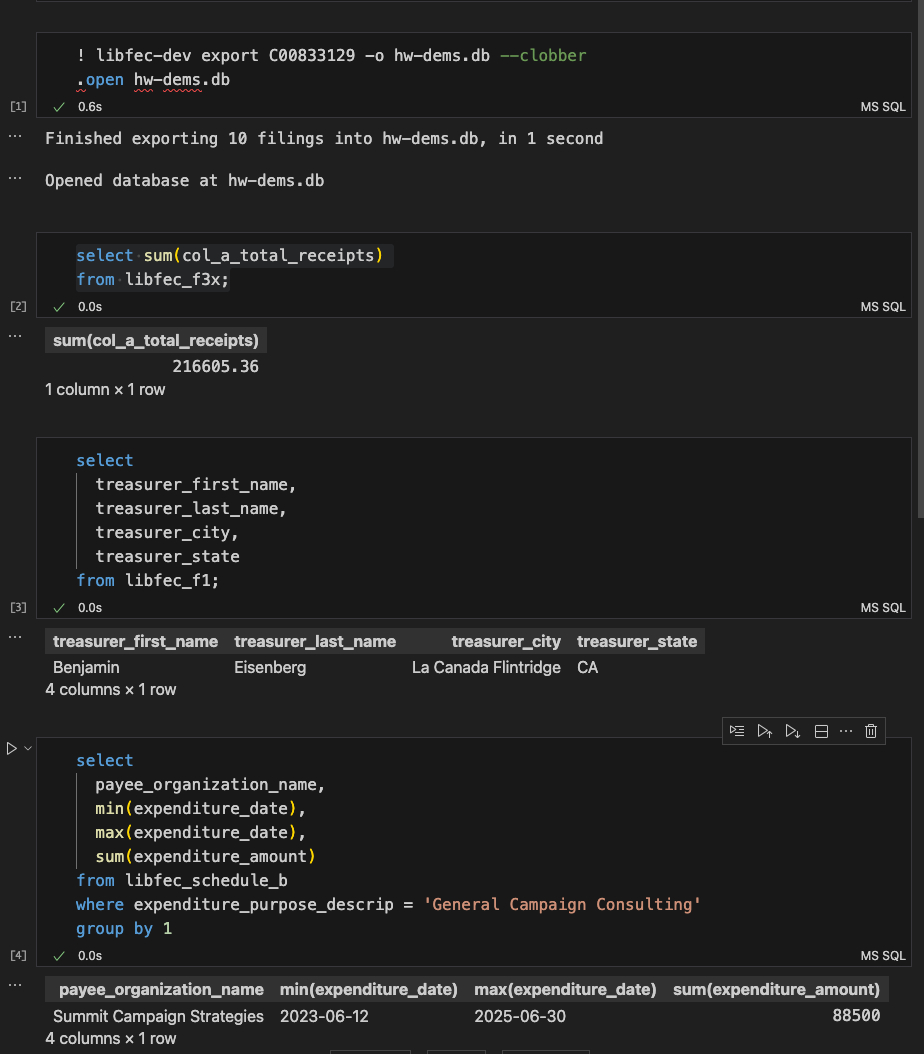Run the payee_organization_name query cell
Image resolution: width=924 pixels, height=1054 pixels.
click(12, 748)
